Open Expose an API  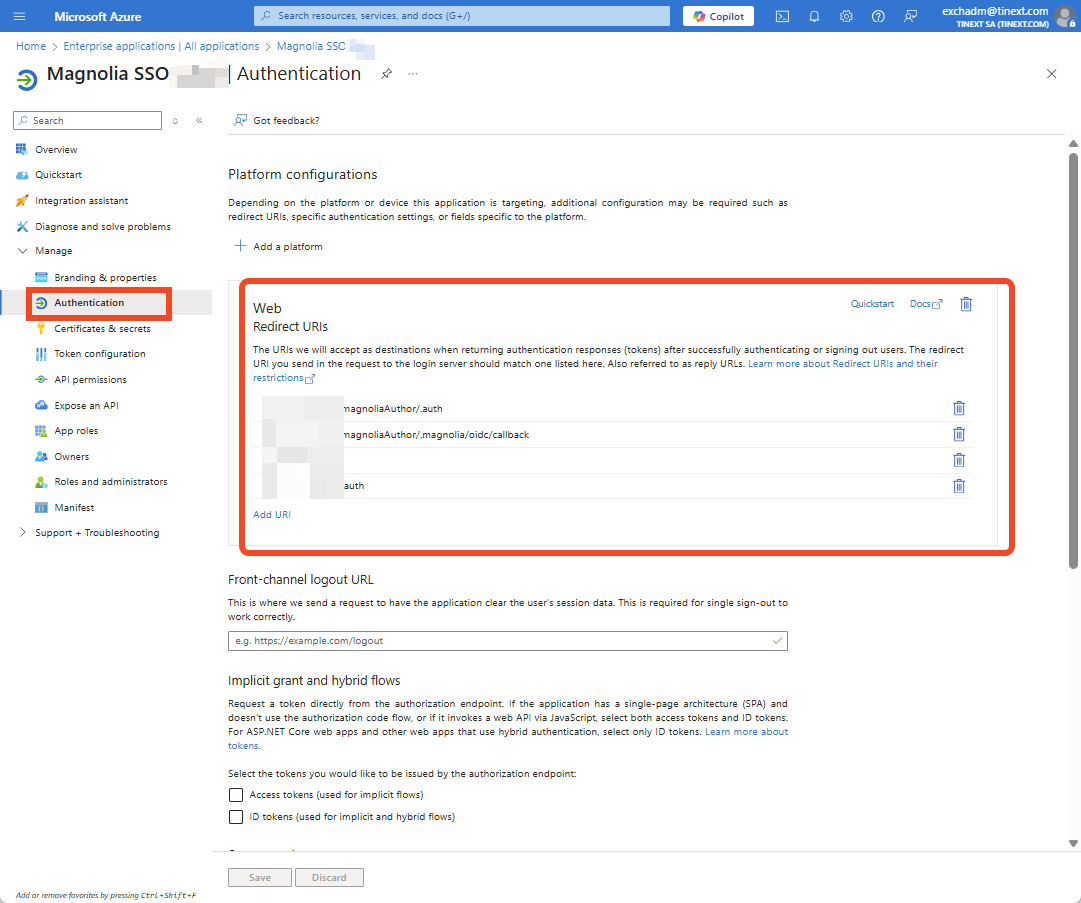(86, 406)
